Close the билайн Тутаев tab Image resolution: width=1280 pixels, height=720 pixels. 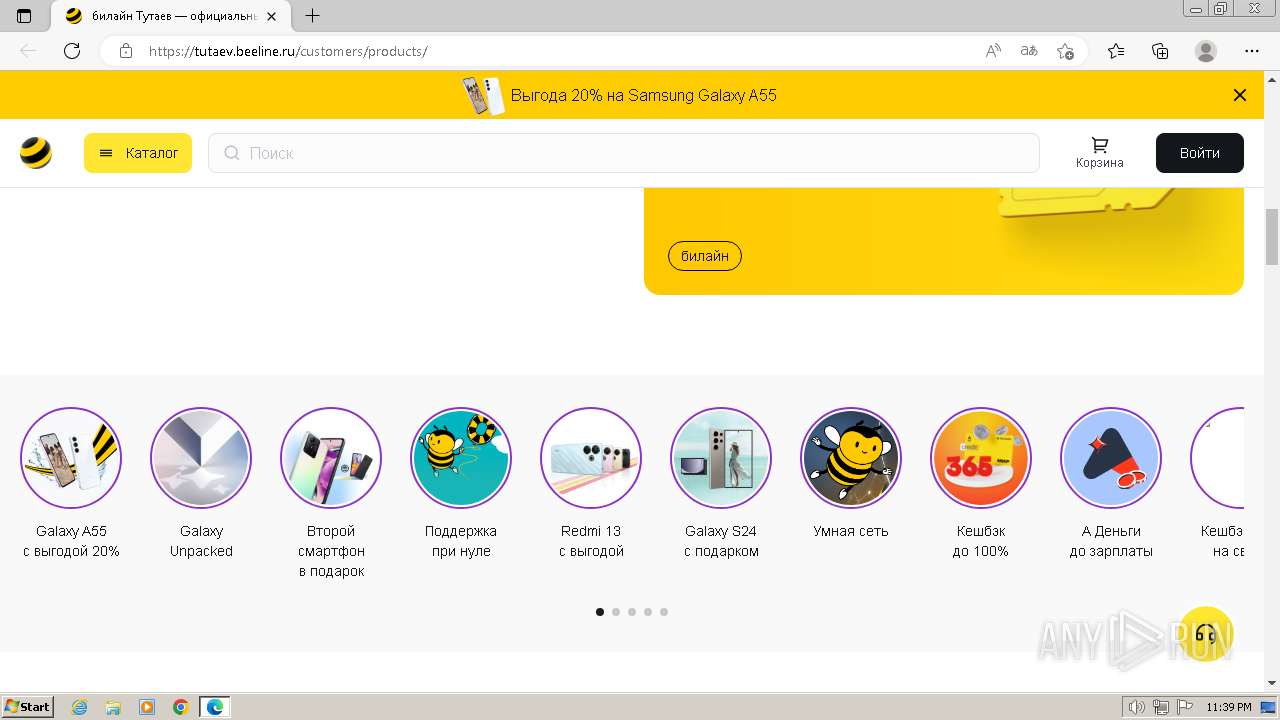click(271, 16)
